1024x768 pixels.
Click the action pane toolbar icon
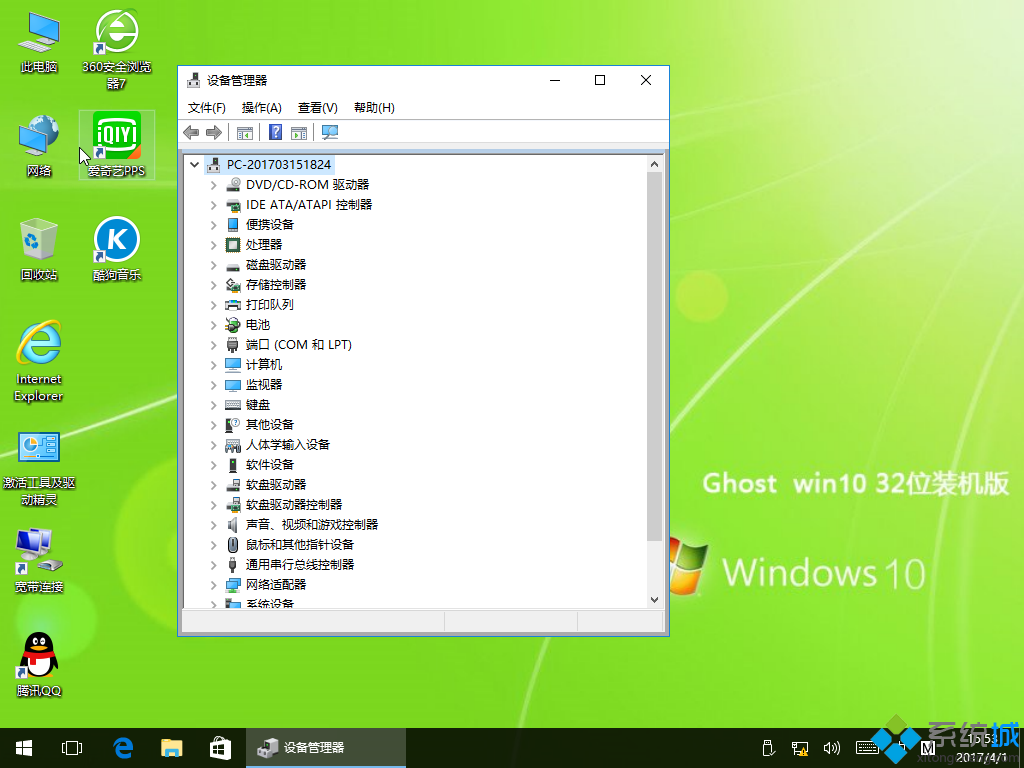tap(299, 133)
